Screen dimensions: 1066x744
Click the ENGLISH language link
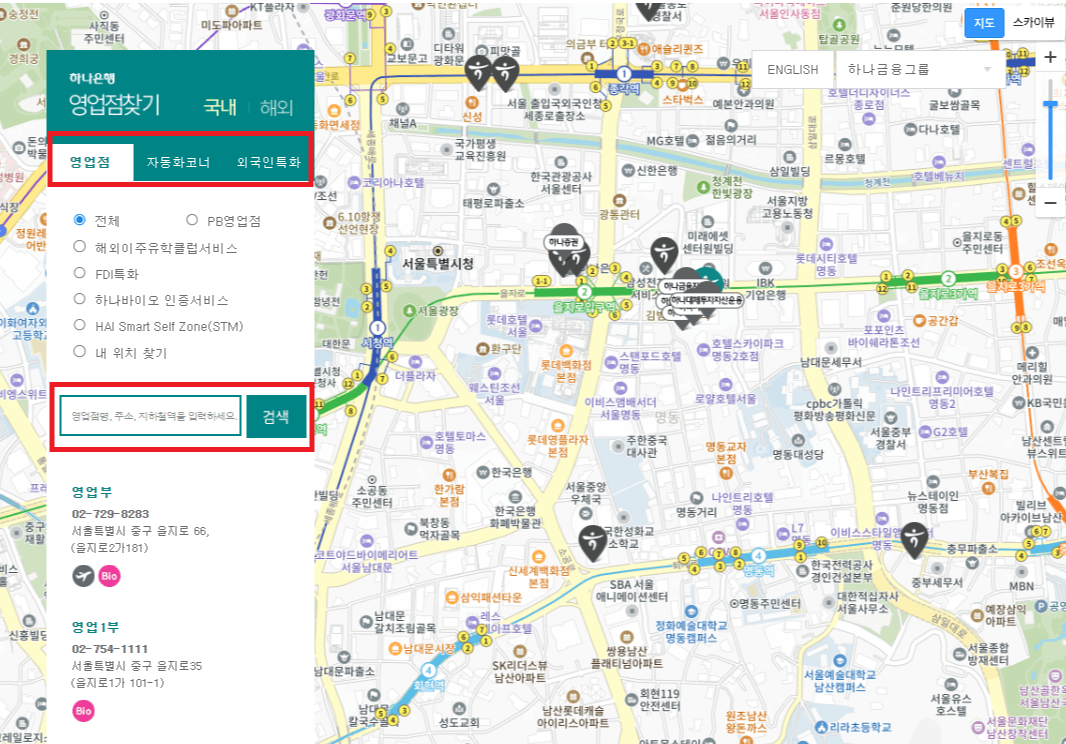(x=792, y=69)
